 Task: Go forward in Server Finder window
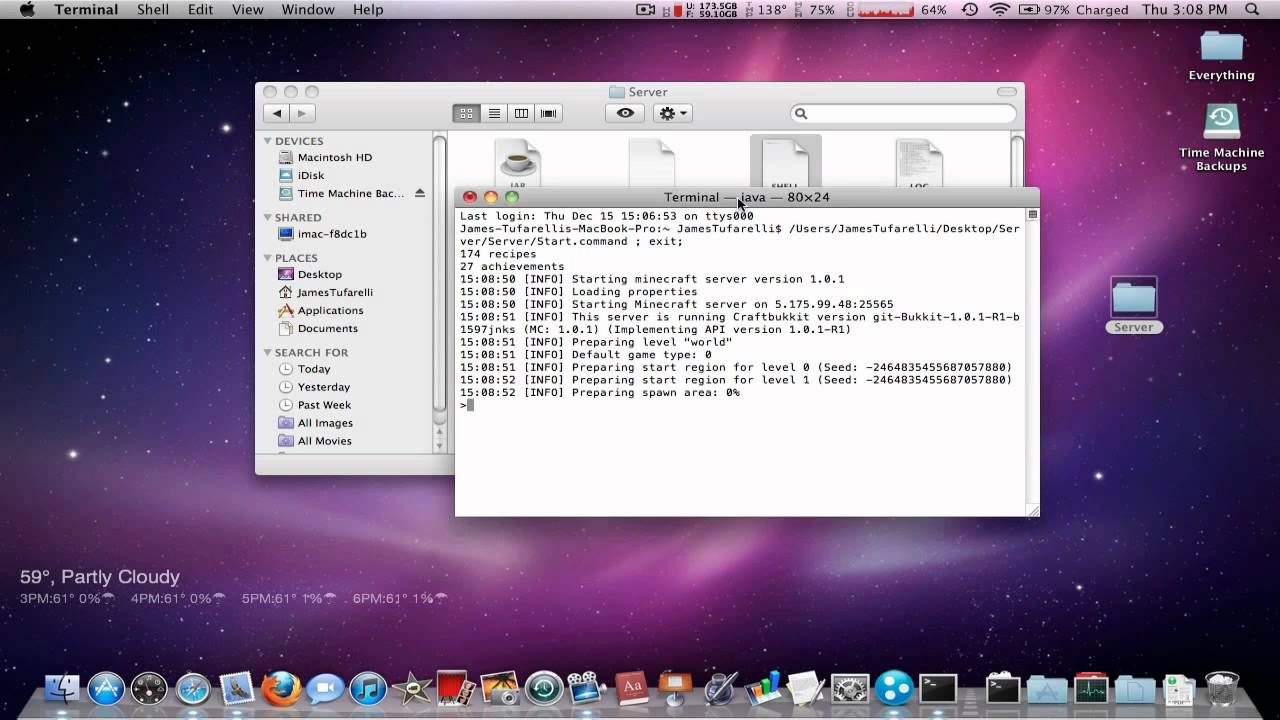302,114
